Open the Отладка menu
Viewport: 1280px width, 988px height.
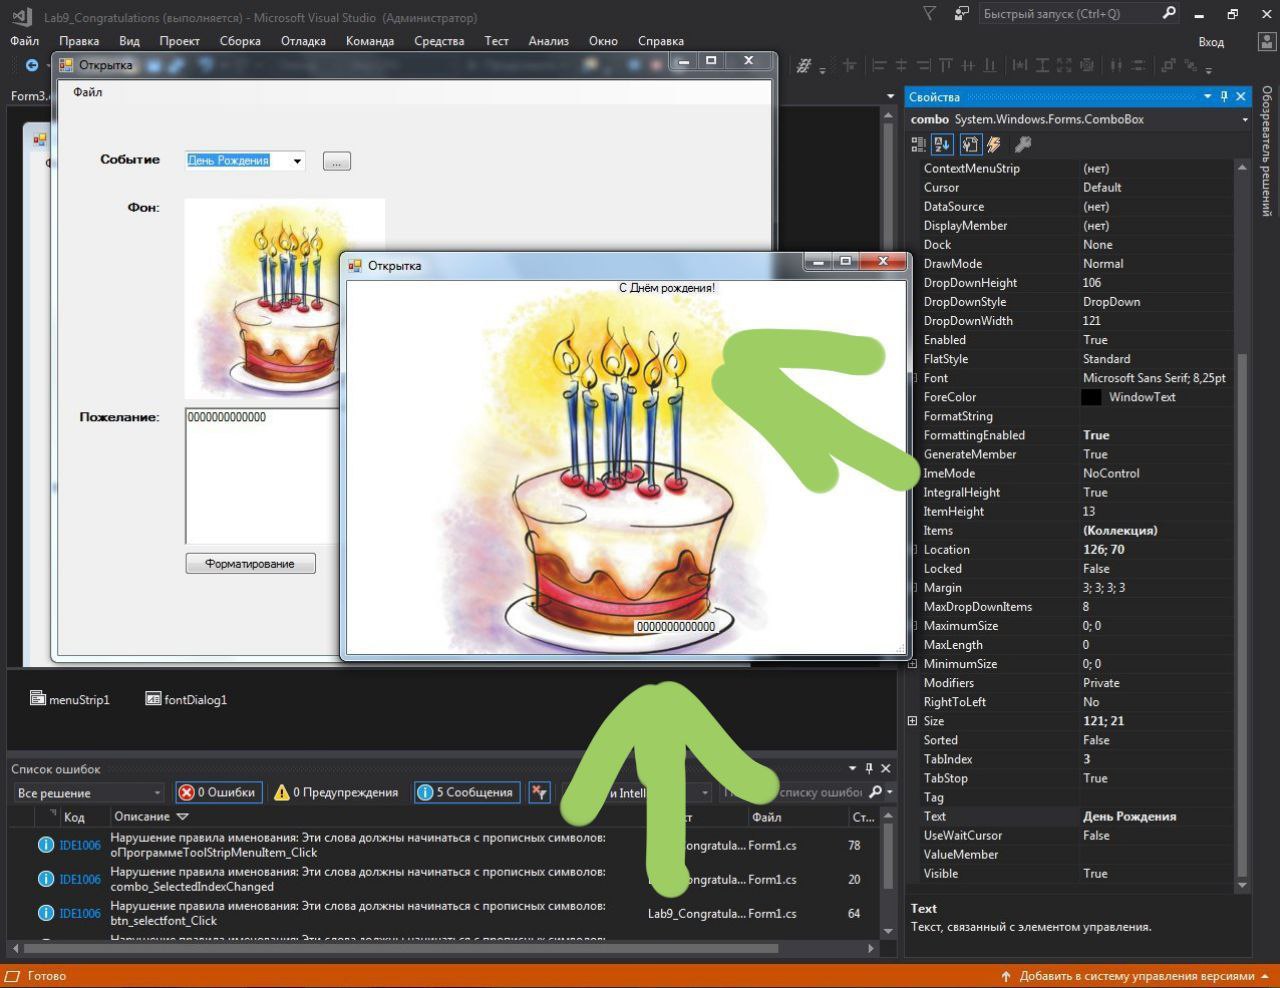[x=303, y=41]
